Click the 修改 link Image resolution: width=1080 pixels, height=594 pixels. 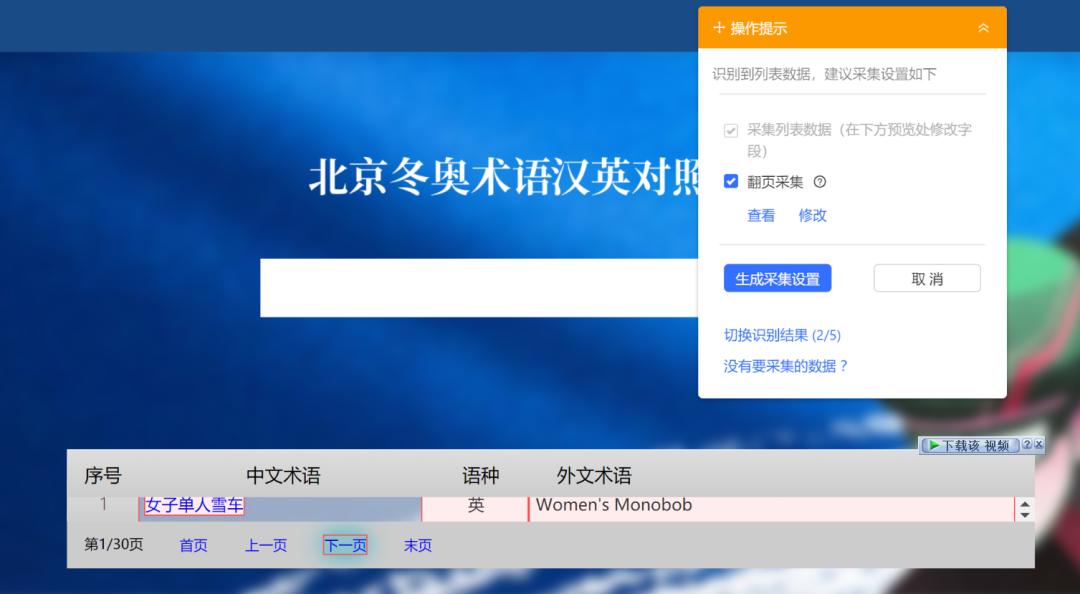[x=812, y=215]
